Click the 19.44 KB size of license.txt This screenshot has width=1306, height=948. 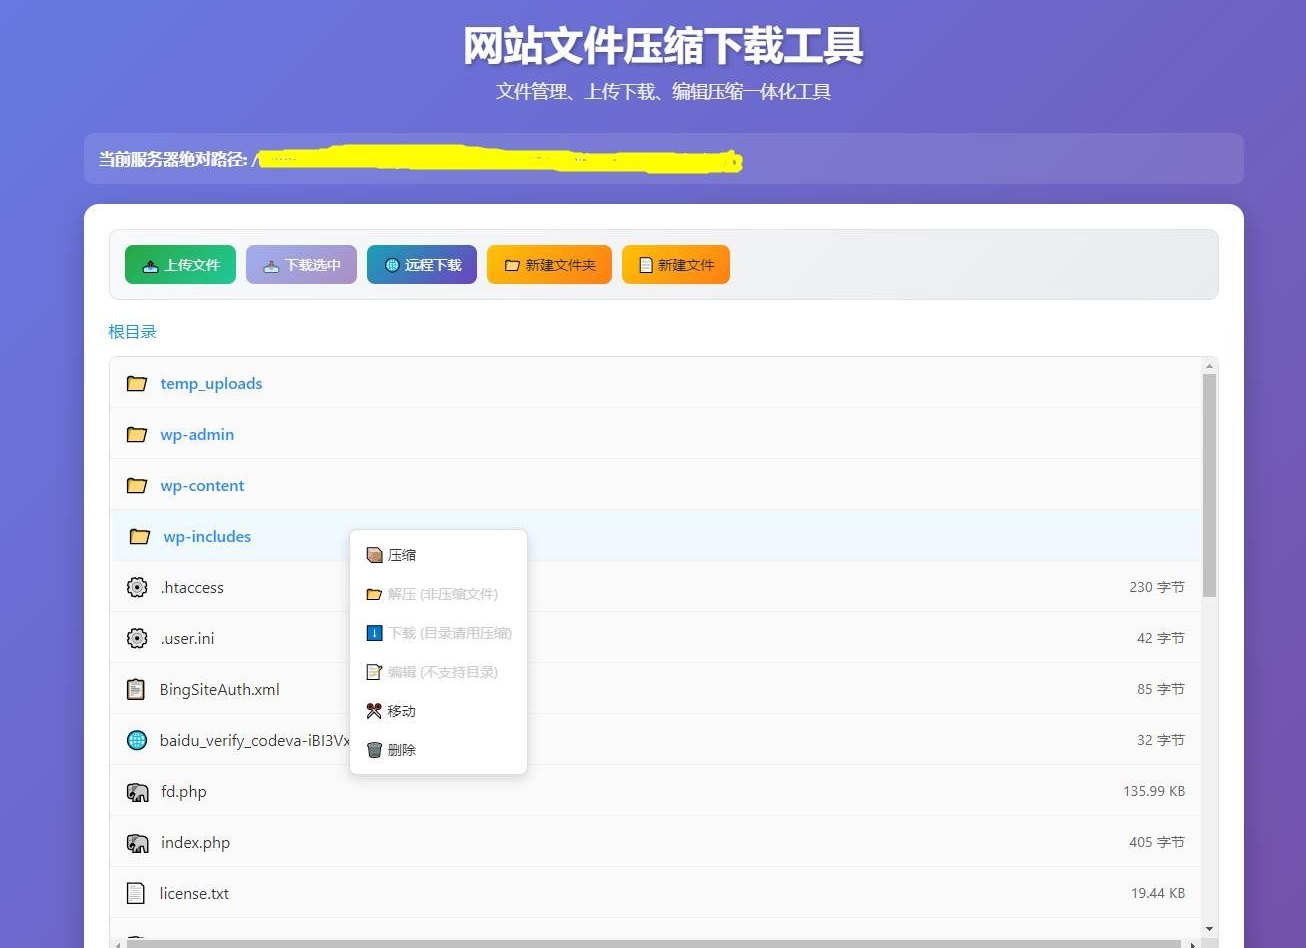[1158, 894]
